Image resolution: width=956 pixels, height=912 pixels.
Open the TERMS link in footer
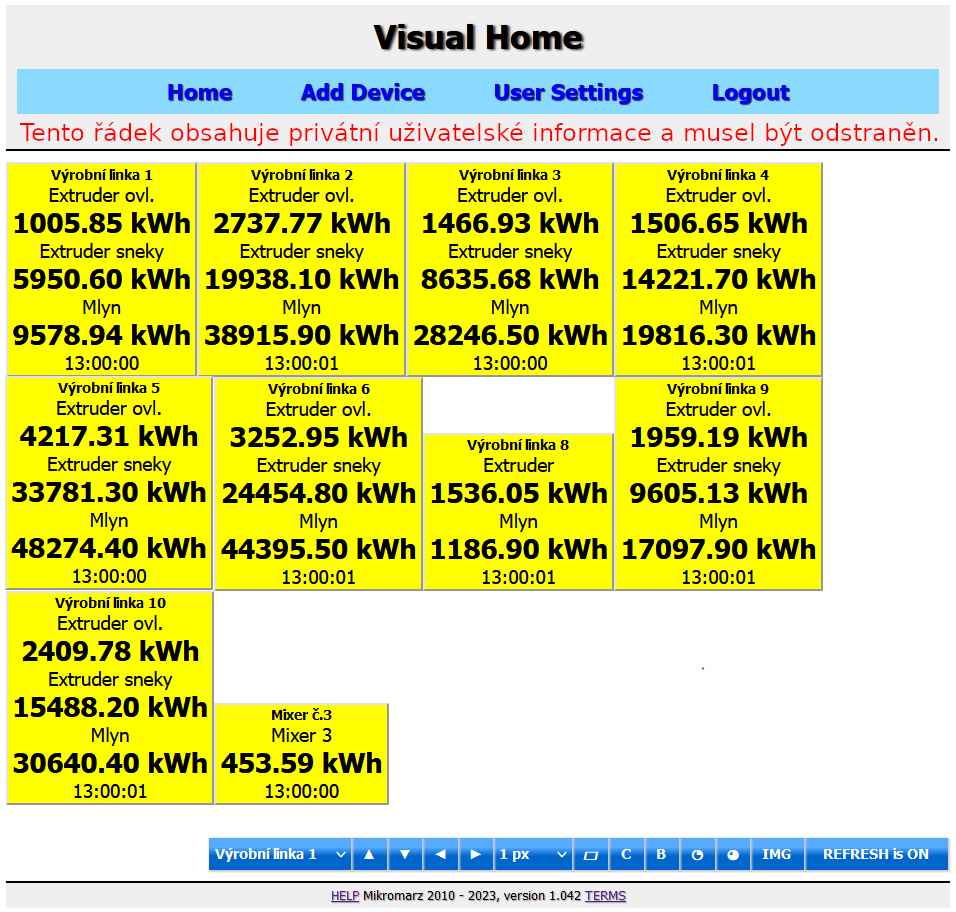[605, 896]
